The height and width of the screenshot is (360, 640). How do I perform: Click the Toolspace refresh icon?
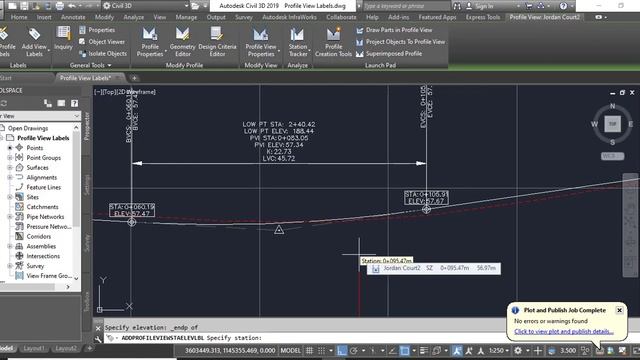point(4,103)
